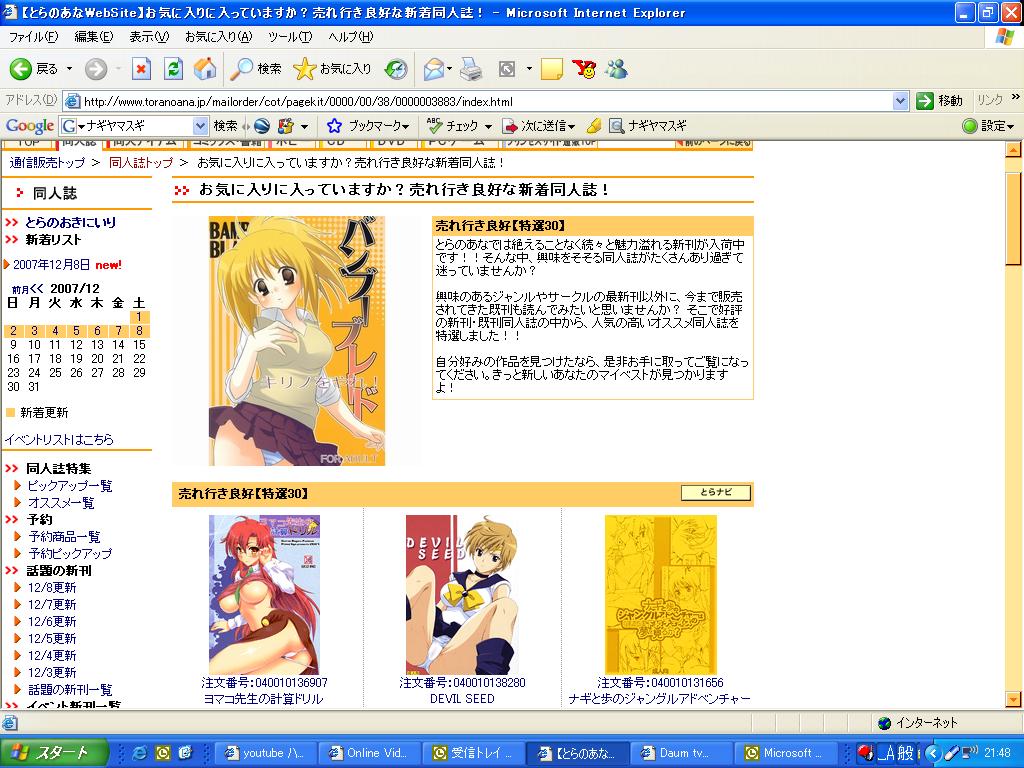
Task: Click the Mail envelope icon
Action: (433, 69)
